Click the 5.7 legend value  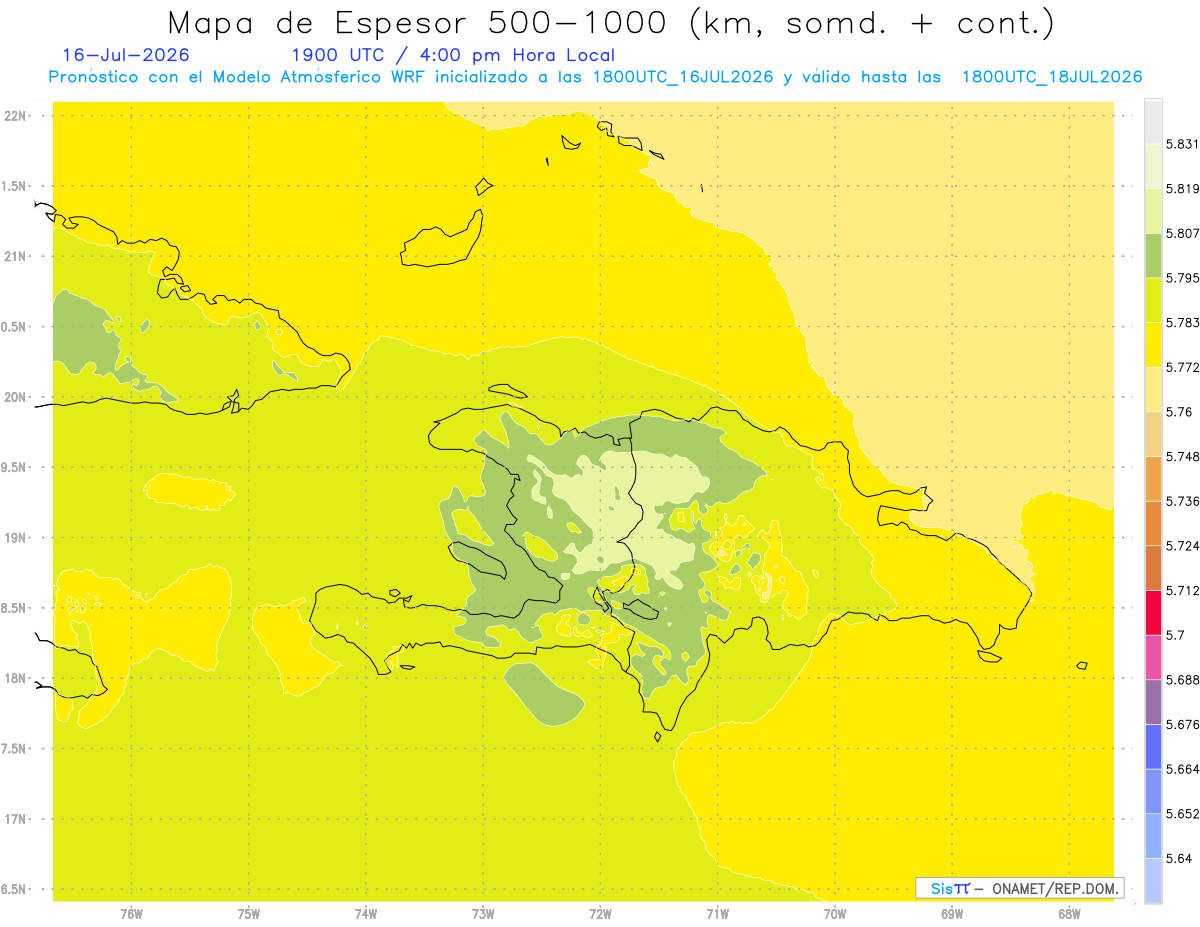[x=1175, y=635]
